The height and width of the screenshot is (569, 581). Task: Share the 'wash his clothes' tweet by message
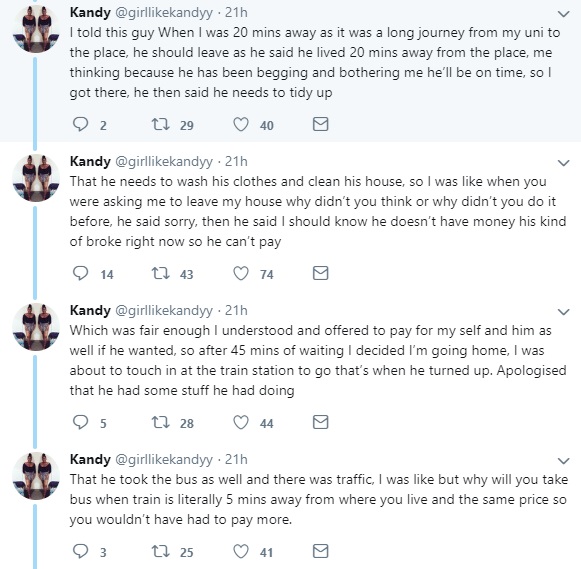(321, 273)
